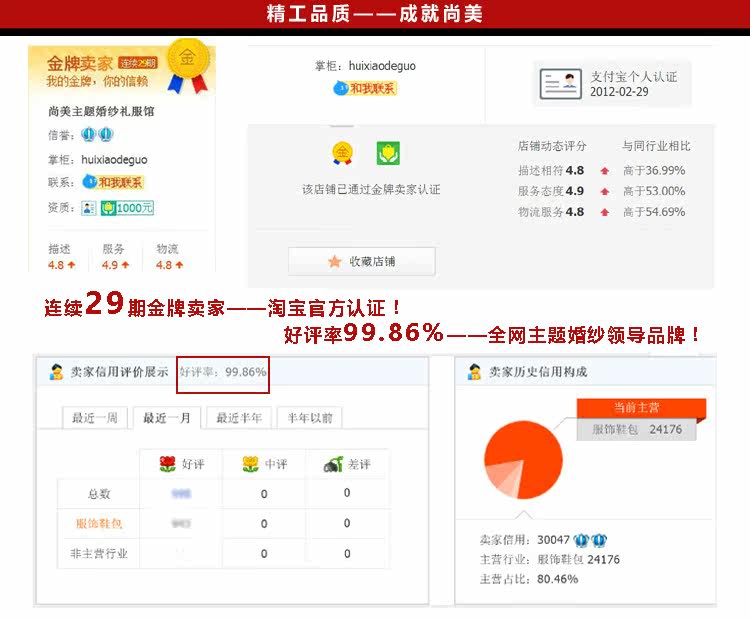This screenshot has height=620, width=750.
Task: Click 和我联系 chat button under top 掌柜 name
Action: pos(365,88)
